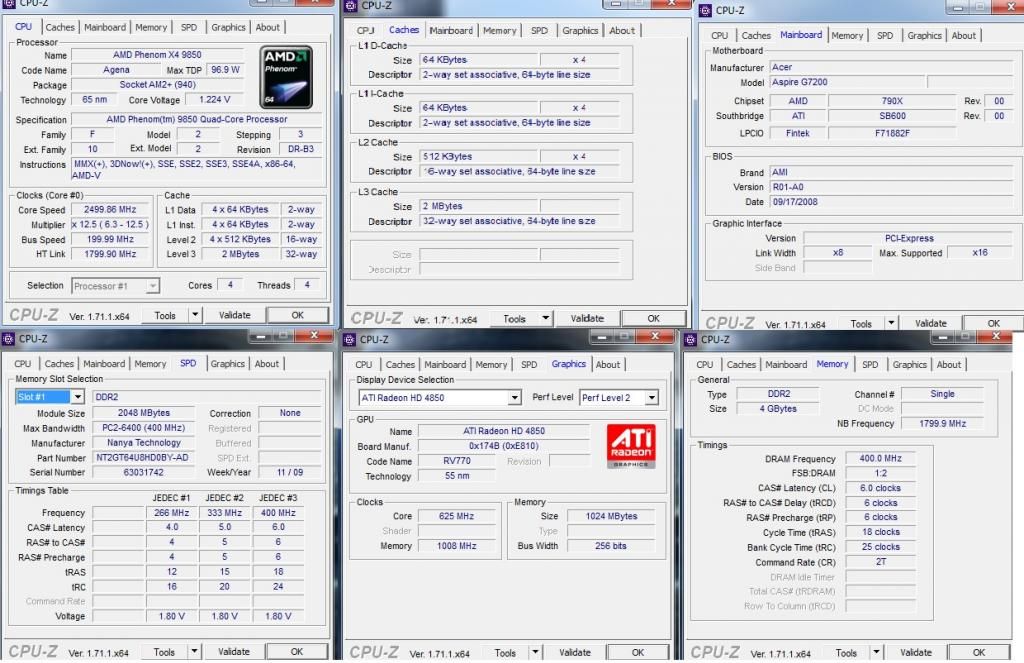Expand the Tools arrow in the CPU tab window
Image resolution: width=1024 pixels, height=663 pixels.
click(195, 315)
